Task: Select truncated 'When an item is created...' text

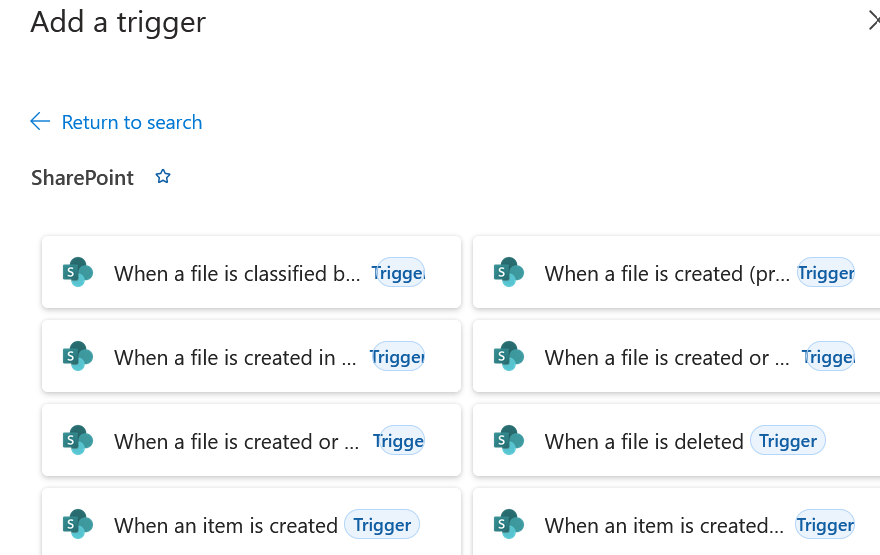Action: [664, 526]
